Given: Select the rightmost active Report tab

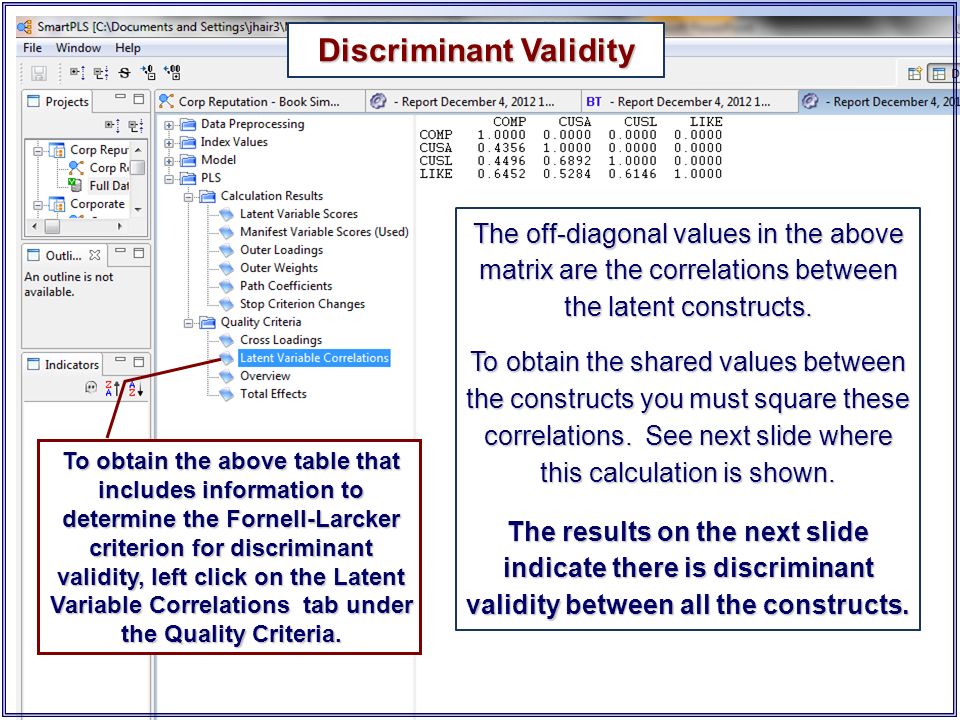Looking at the screenshot, I should (x=879, y=102).
